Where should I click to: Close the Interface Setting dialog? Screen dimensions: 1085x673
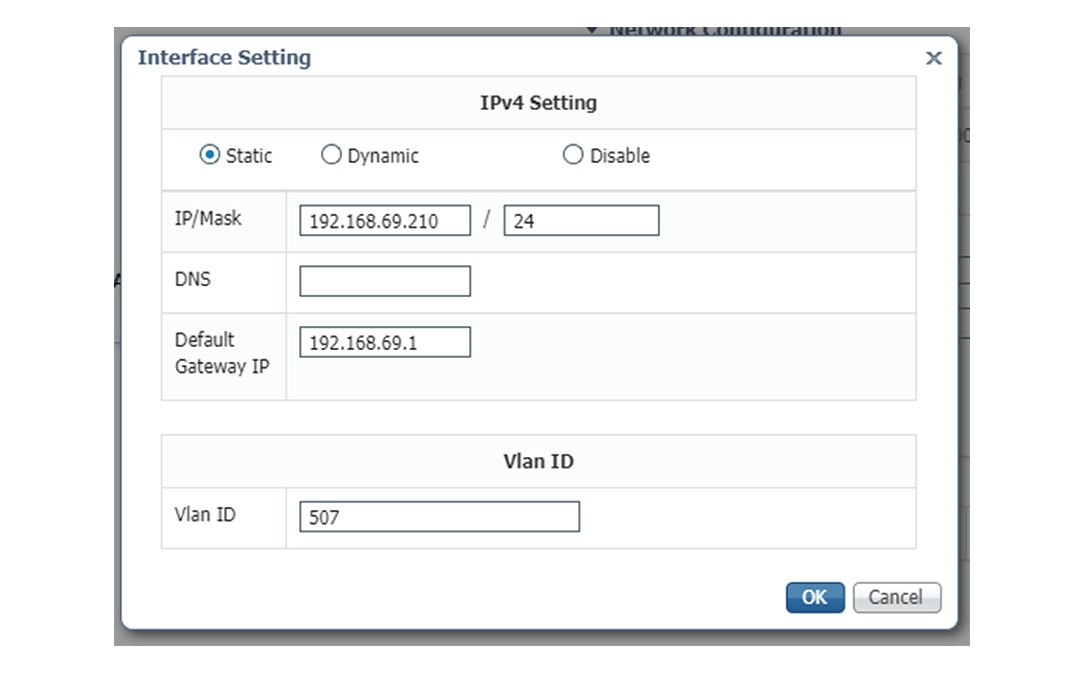933,58
